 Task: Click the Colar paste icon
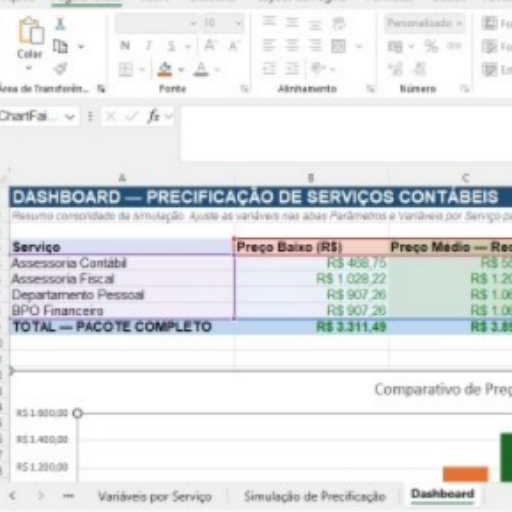pos(31,31)
